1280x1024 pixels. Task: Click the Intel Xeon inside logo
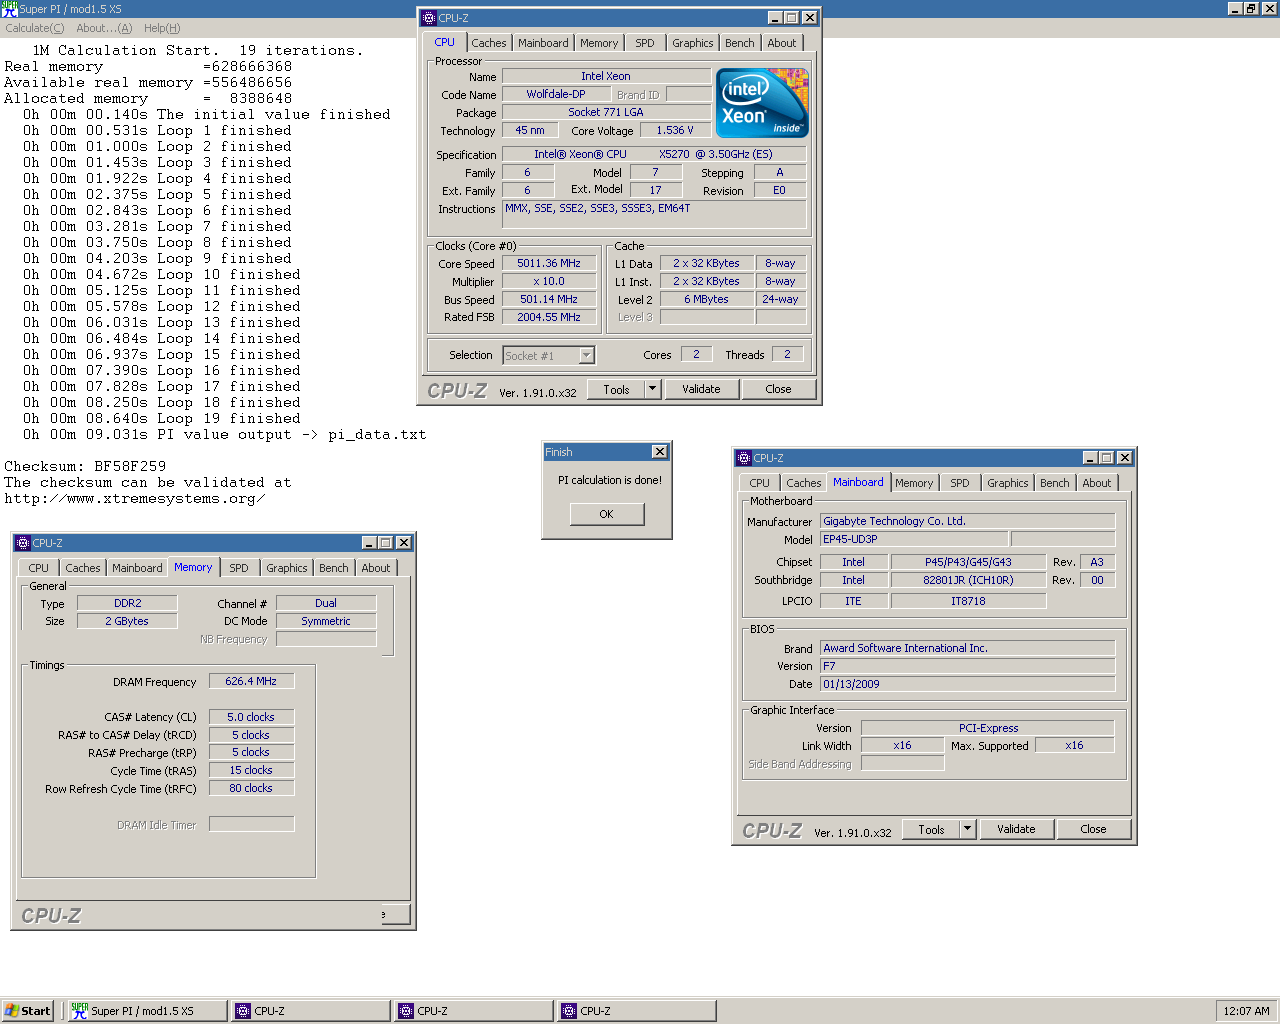(x=762, y=103)
